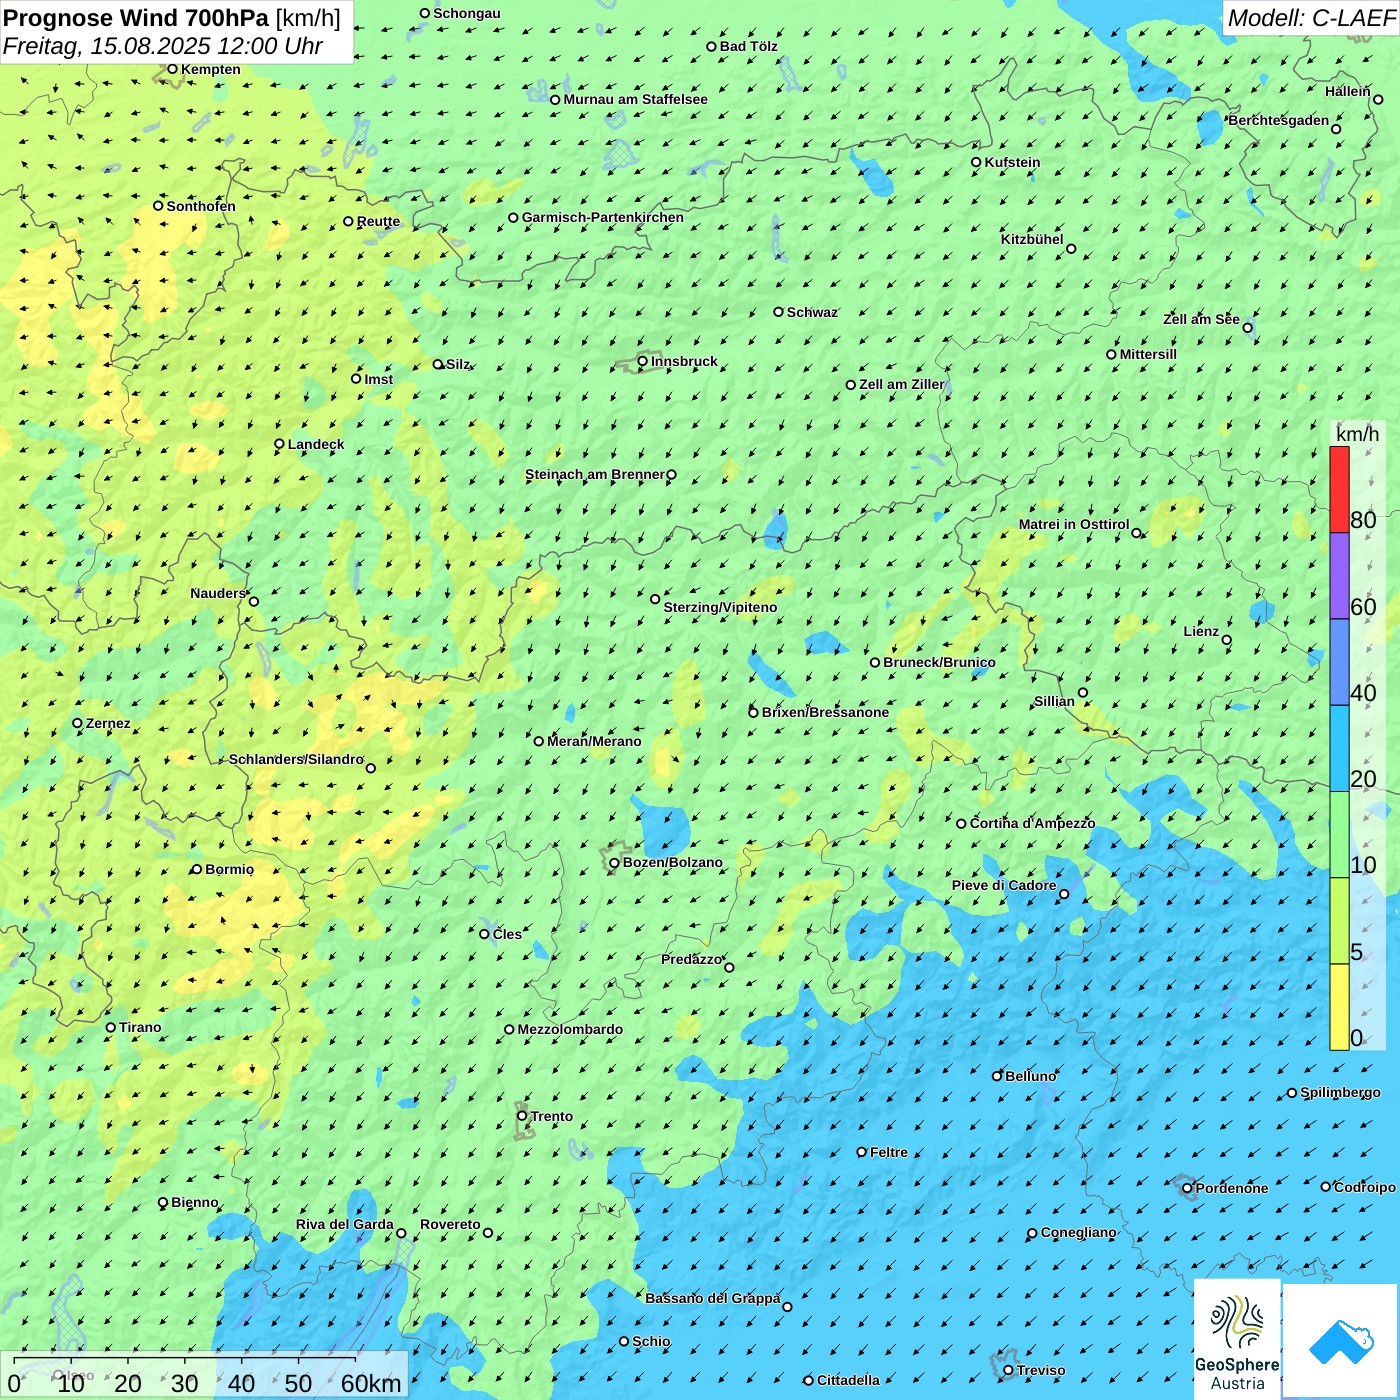Click the 'Bassano del Grappa' label

713,1298
